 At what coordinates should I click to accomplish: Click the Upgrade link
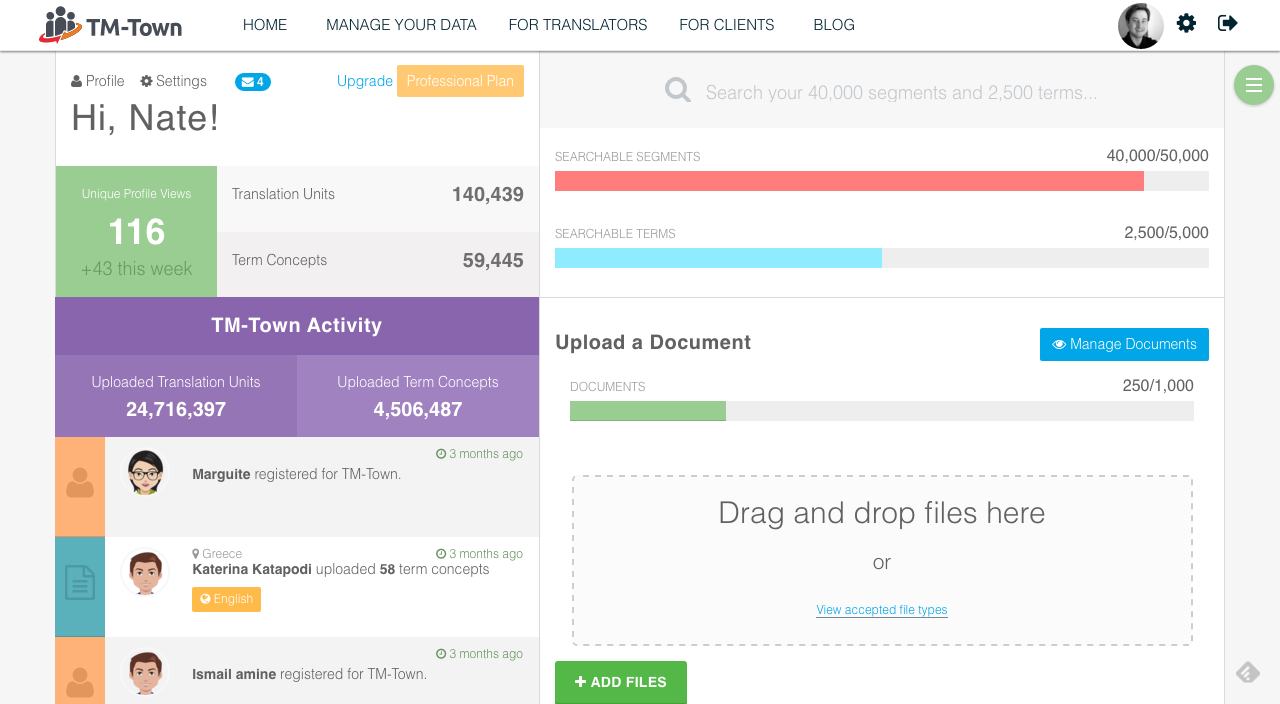coord(365,81)
